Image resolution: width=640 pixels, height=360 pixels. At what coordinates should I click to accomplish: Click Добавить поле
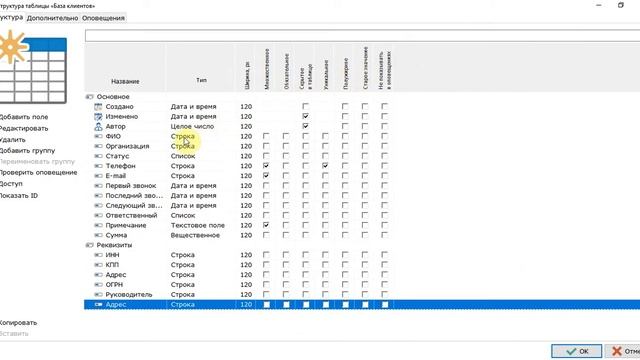tap(24, 117)
